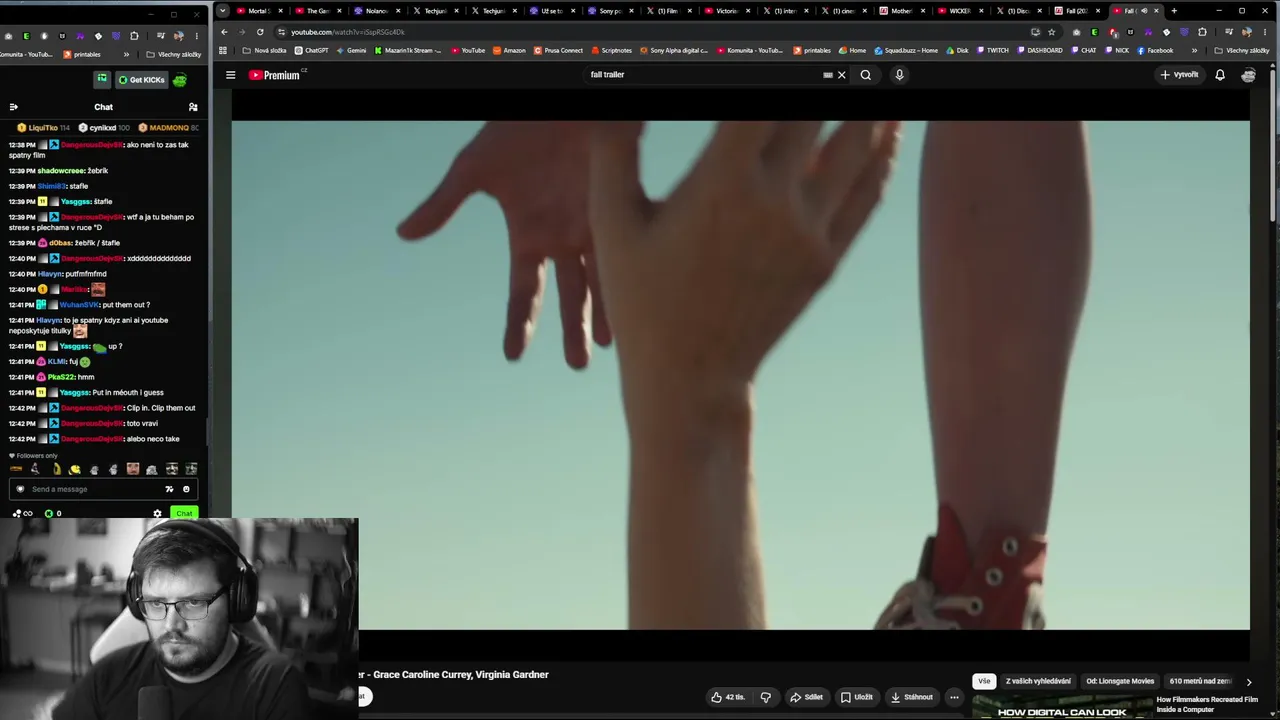Like the video with the thumbs-up button

pyautogui.click(x=727, y=697)
